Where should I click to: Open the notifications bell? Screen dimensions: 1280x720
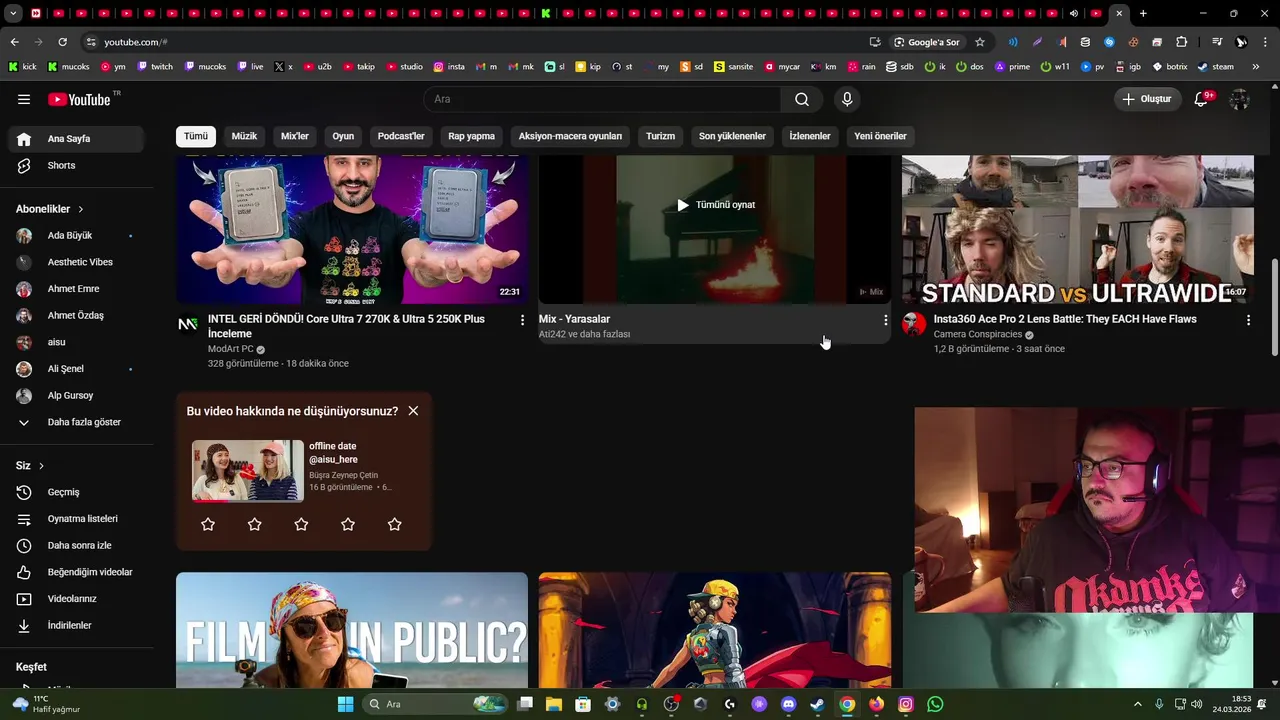(1203, 99)
